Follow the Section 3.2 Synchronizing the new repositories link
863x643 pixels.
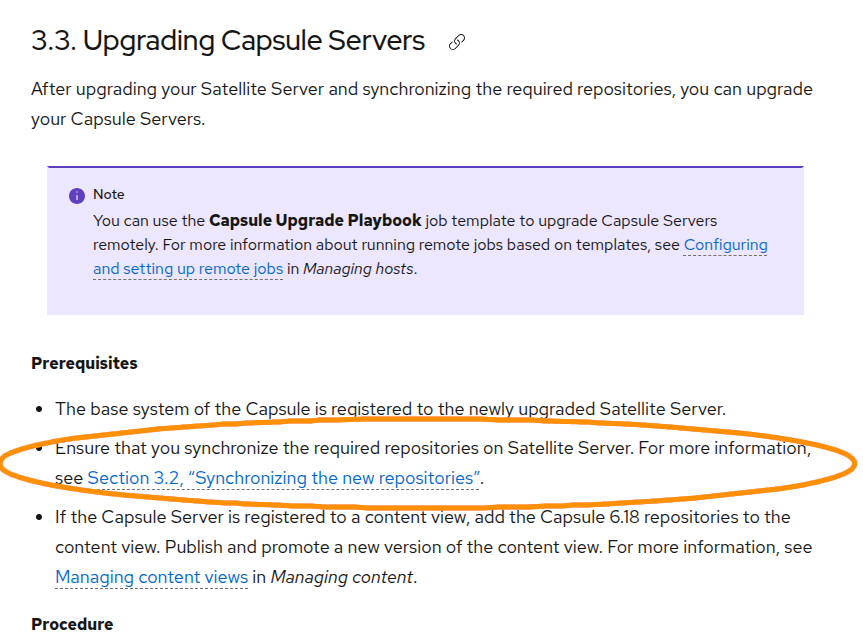pos(284,478)
